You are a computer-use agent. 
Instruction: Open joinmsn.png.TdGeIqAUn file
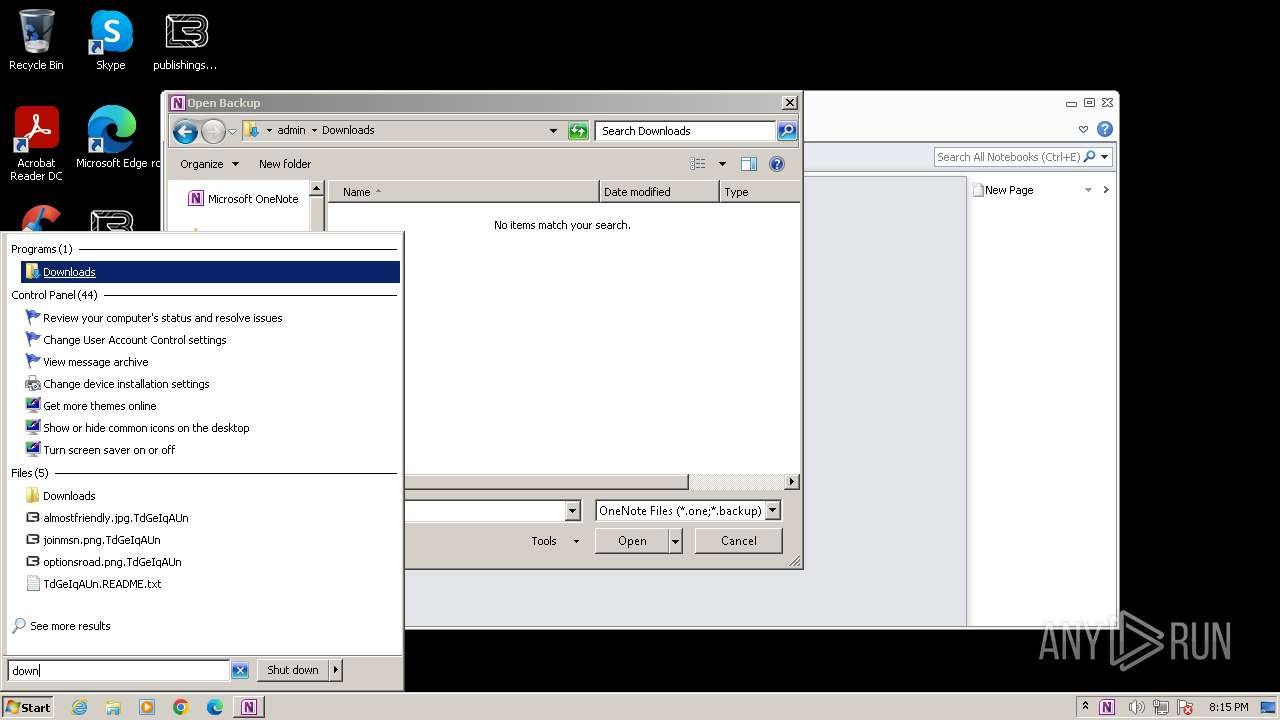(102, 540)
